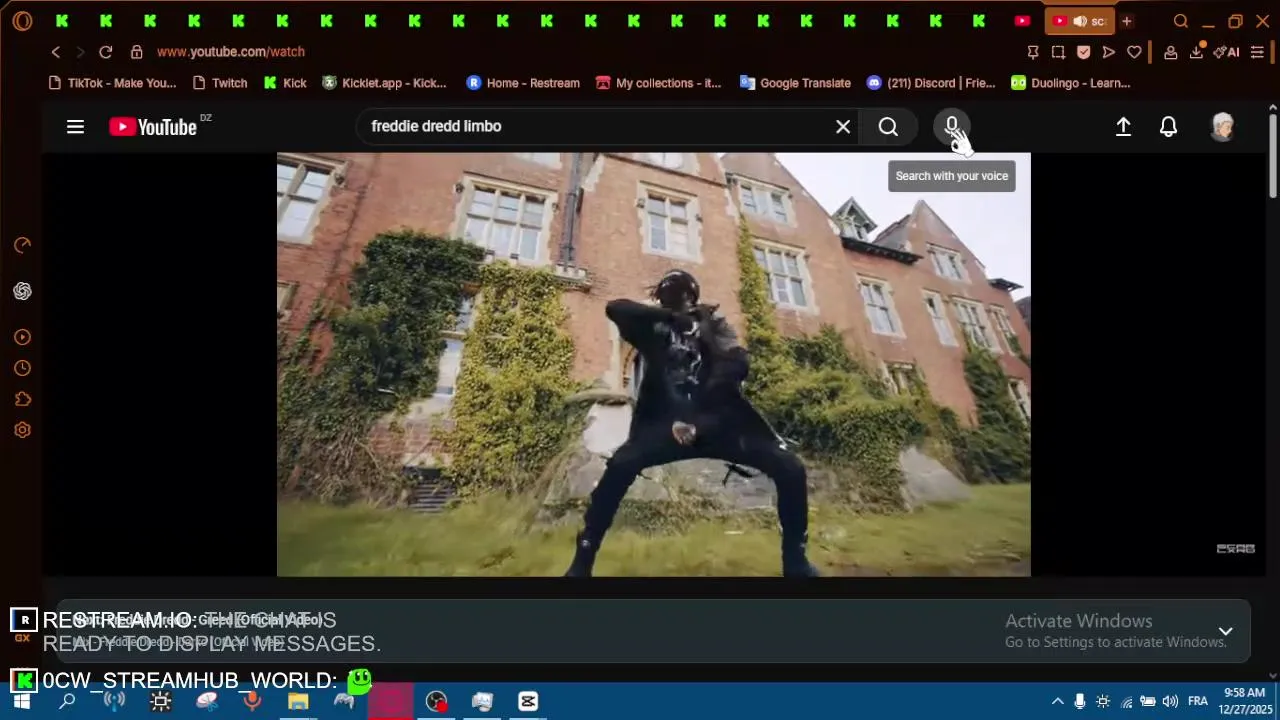Screen dimensions: 1280x720
Task: Open the browser profile account icon
Action: click(x=1170, y=52)
